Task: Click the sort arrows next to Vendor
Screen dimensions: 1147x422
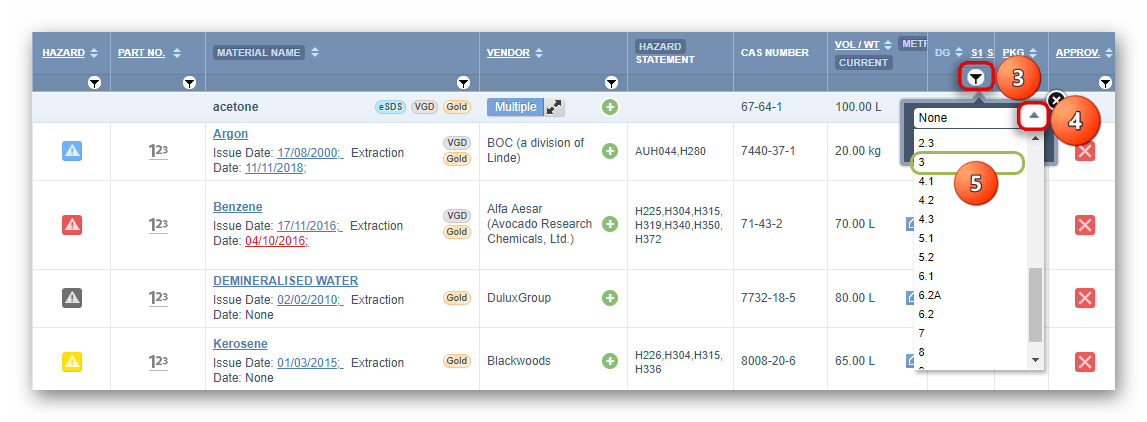Action: [539, 53]
